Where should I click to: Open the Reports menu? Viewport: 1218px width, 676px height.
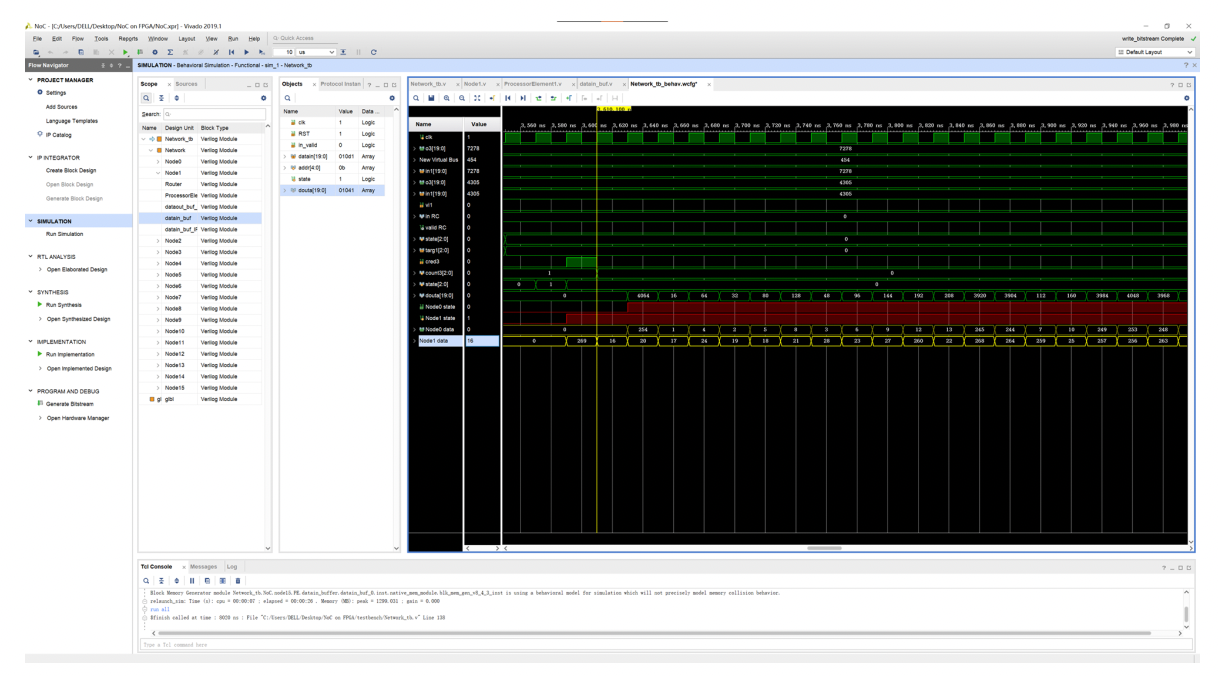click(127, 38)
